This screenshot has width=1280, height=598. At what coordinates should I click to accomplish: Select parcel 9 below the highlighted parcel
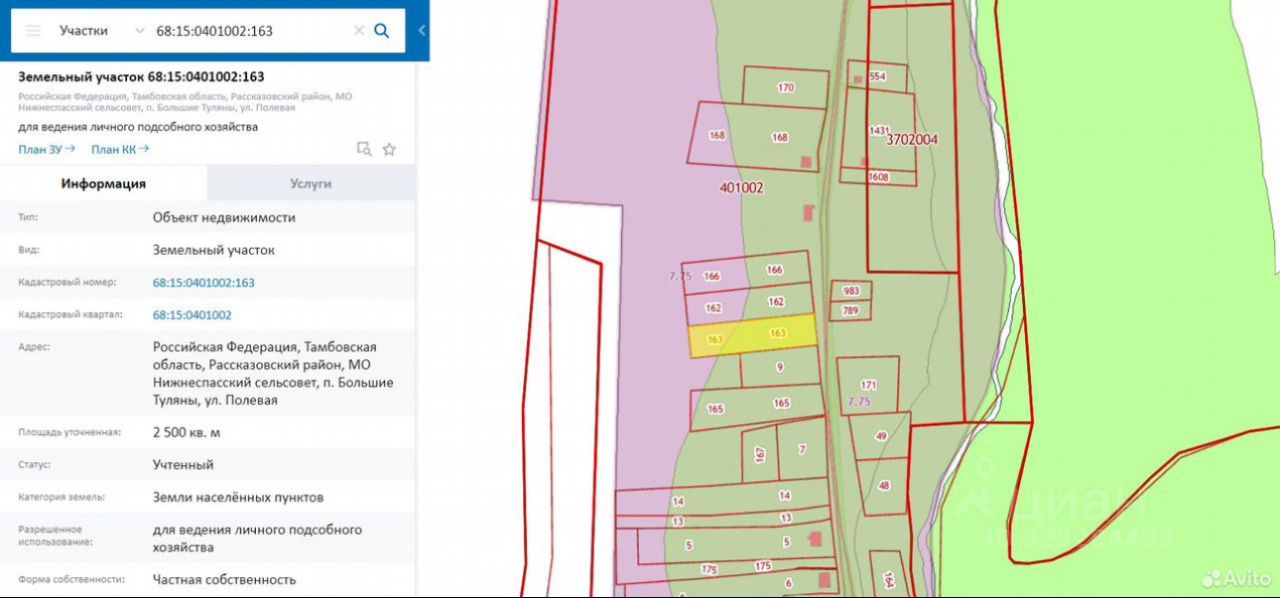coord(779,368)
